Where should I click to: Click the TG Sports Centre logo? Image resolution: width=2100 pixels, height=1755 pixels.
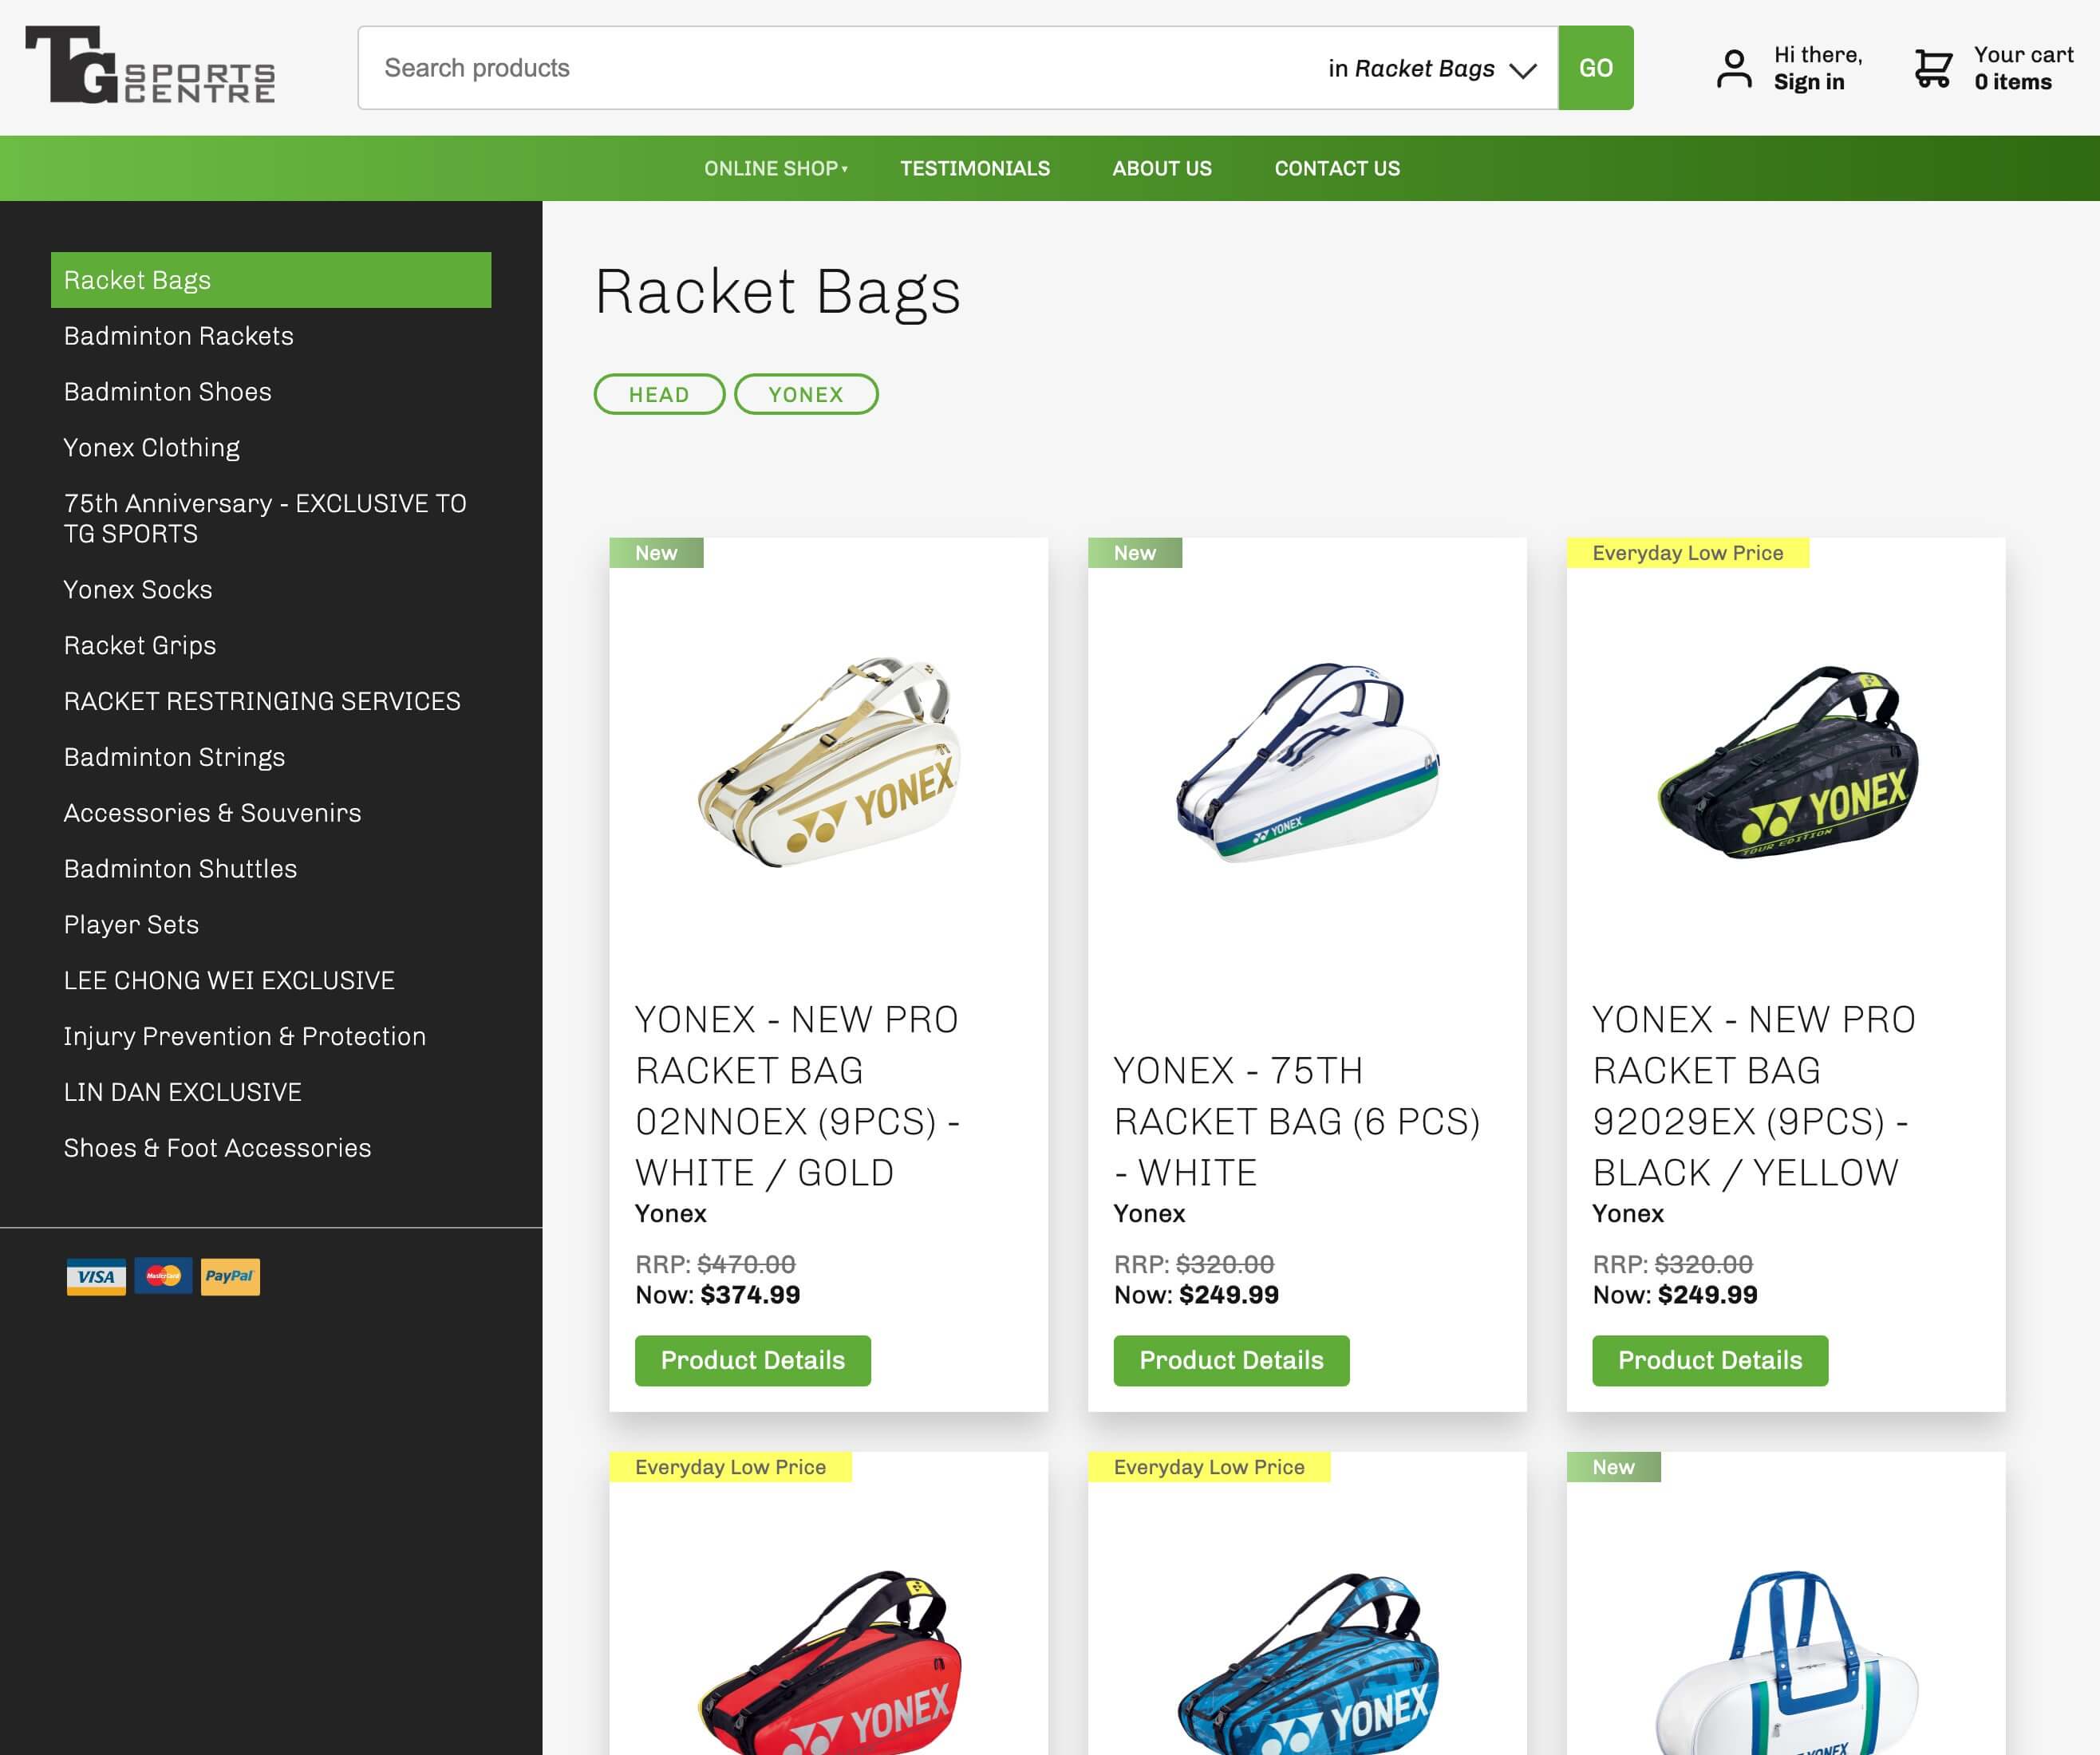click(x=150, y=65)
